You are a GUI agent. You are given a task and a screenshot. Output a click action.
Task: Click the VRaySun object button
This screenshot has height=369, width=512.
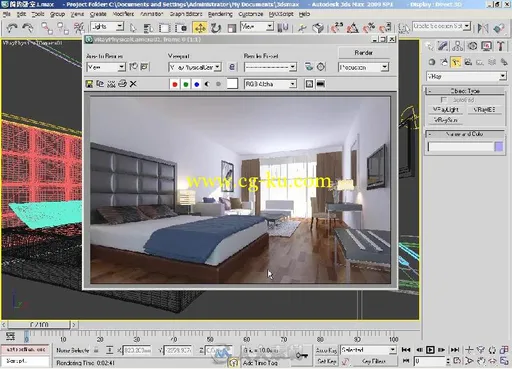click(x=446, y=120)
